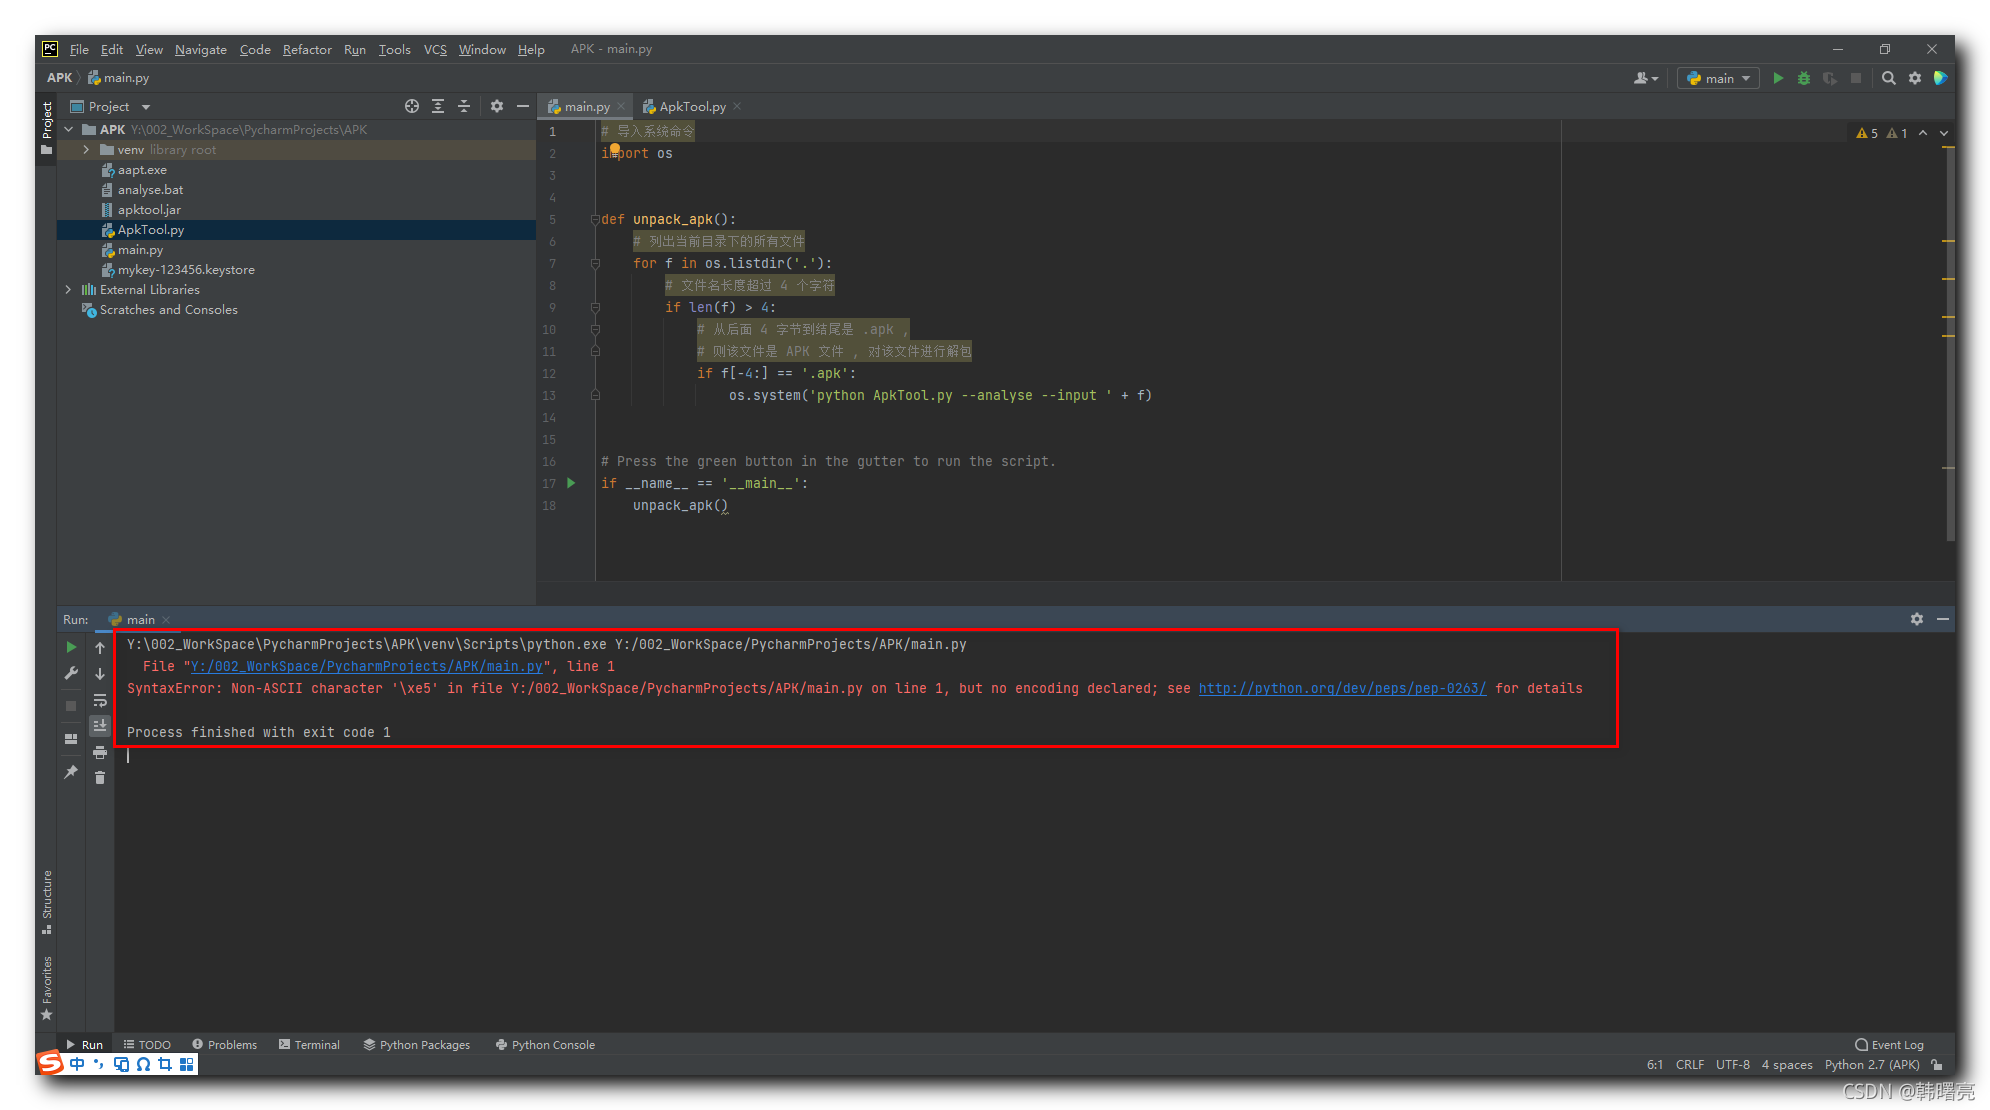The image size is (1990, 1110).
Task: Expand the venv library root folder
Action: (x=86, y=149)
